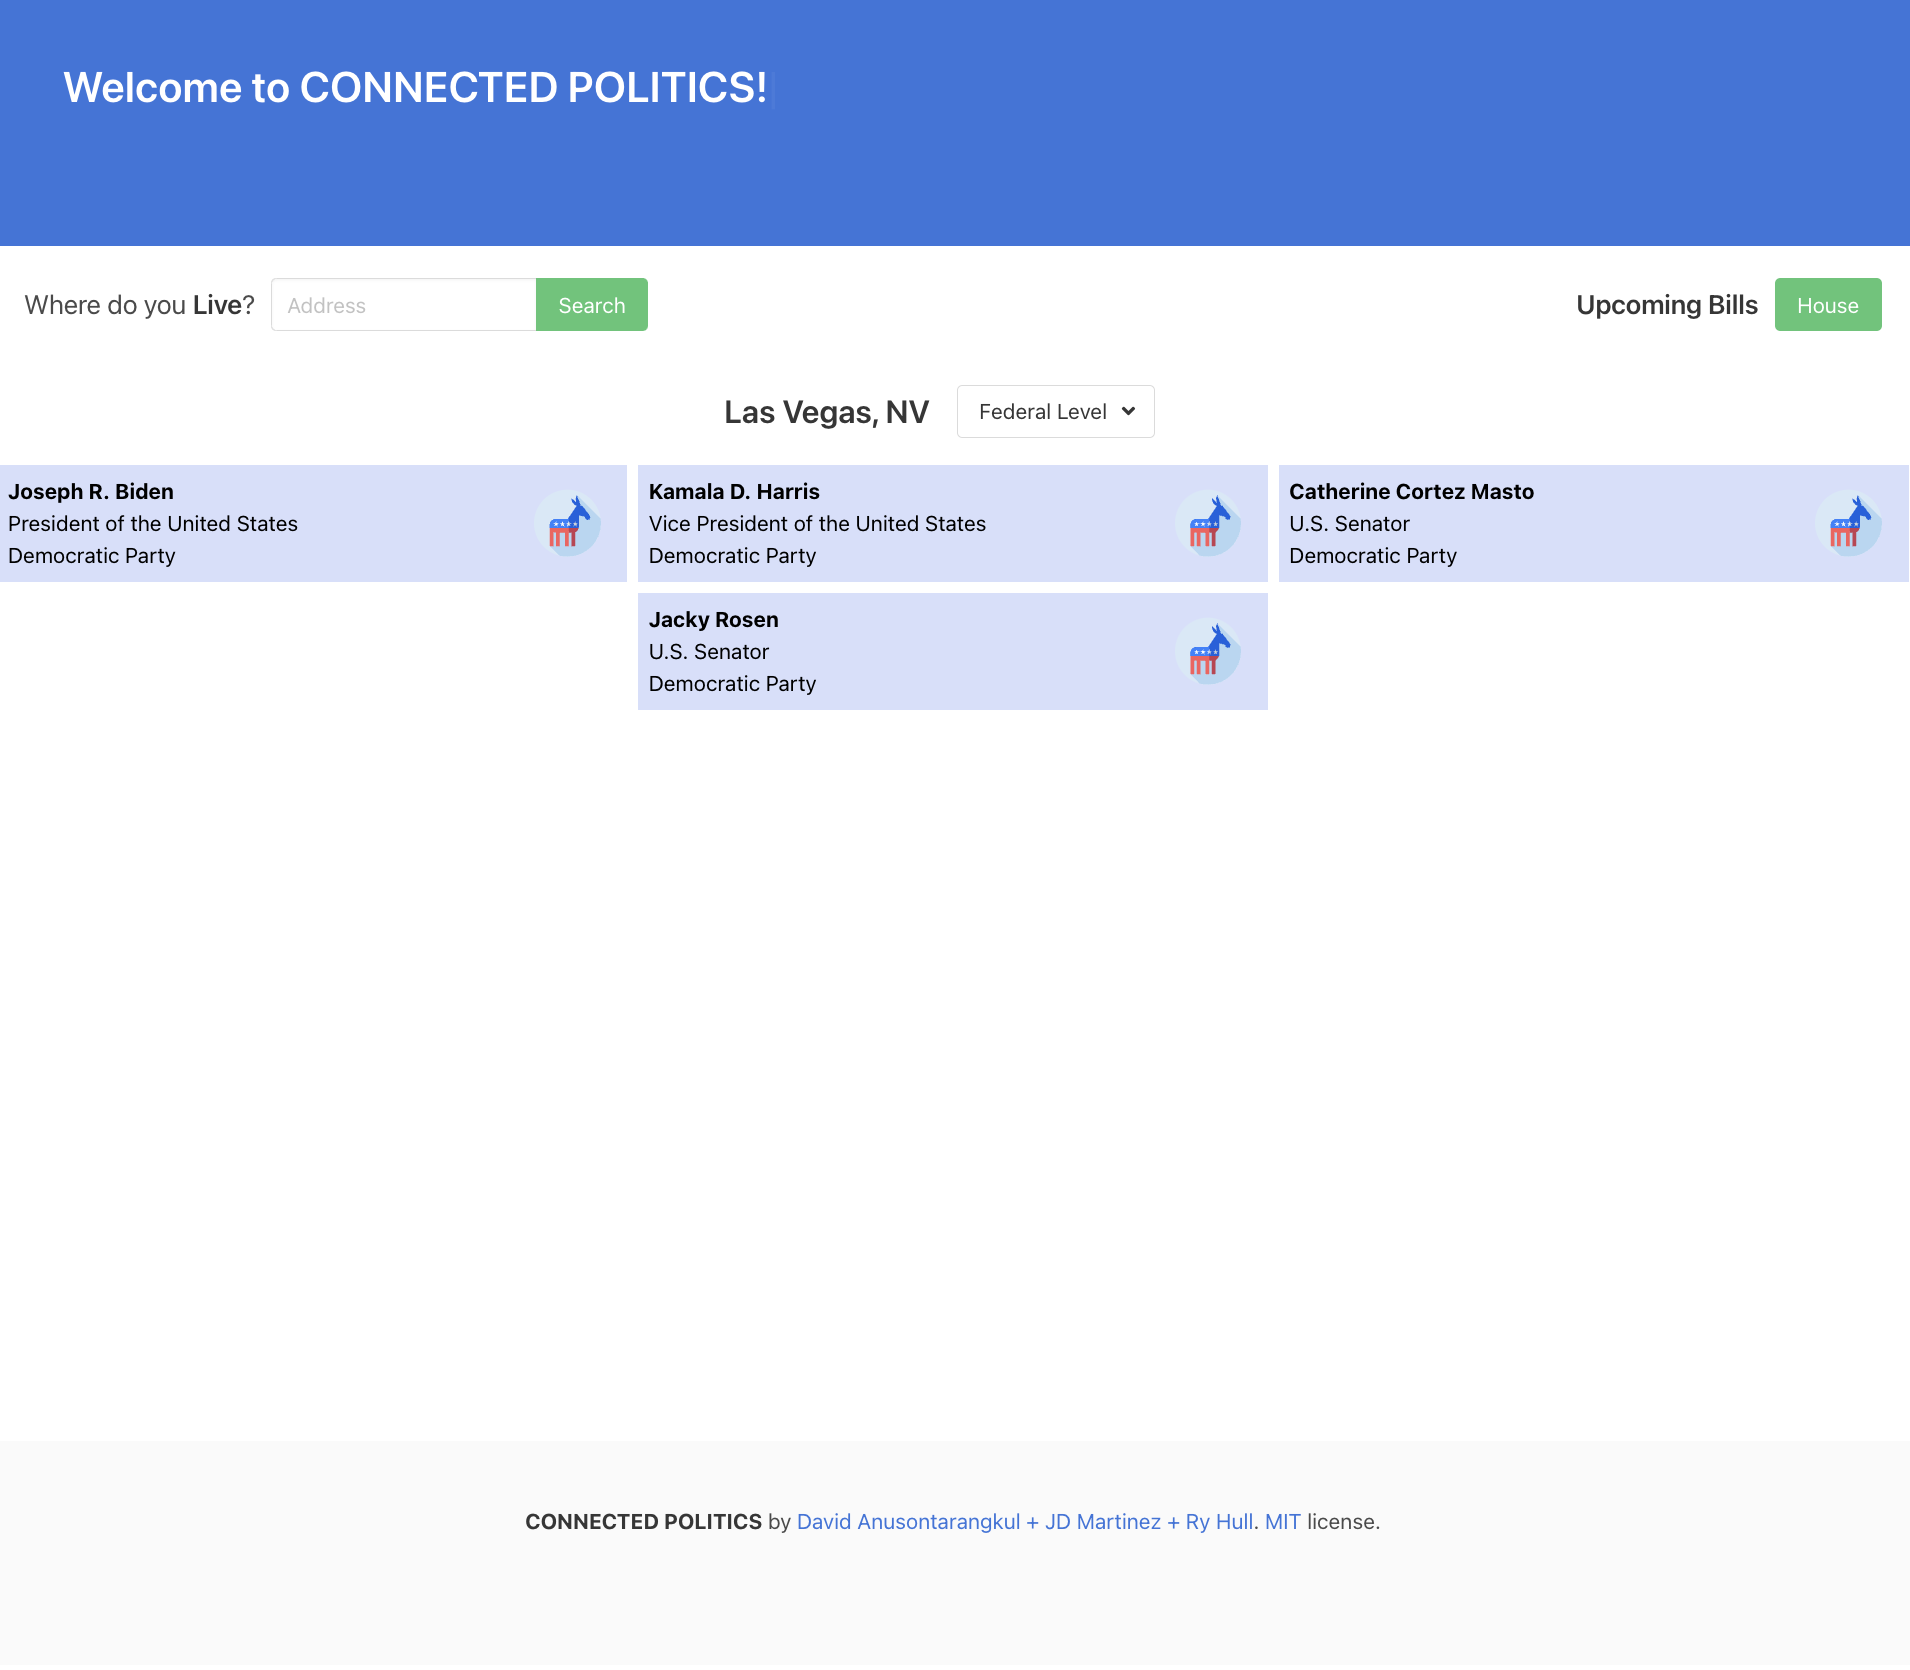Click the Democratic donkey icon on Joseph R. Biden's card
The width and height of the screenshot is (1910, 1670).
568,523
